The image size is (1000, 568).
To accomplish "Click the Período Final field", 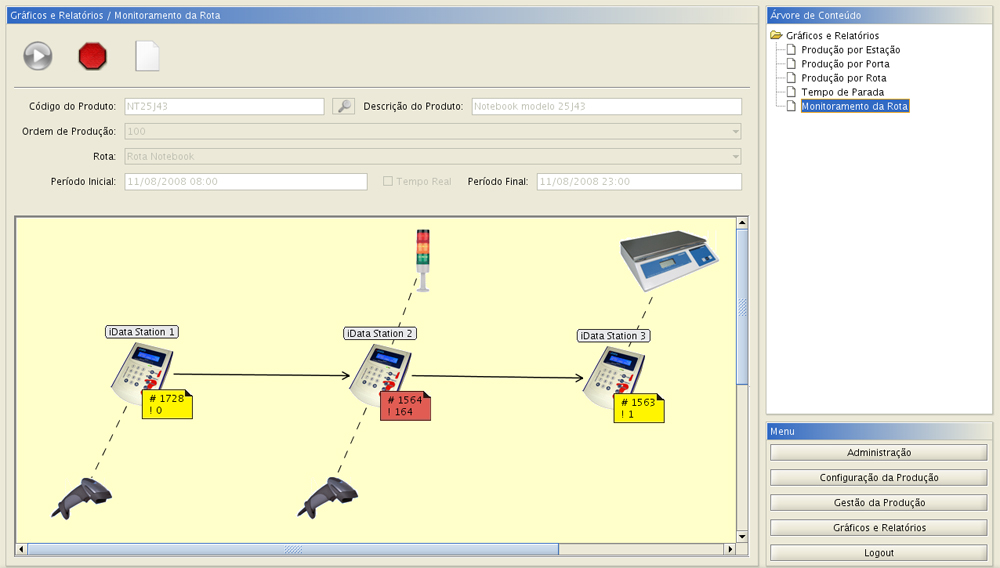I will point(639,182).
